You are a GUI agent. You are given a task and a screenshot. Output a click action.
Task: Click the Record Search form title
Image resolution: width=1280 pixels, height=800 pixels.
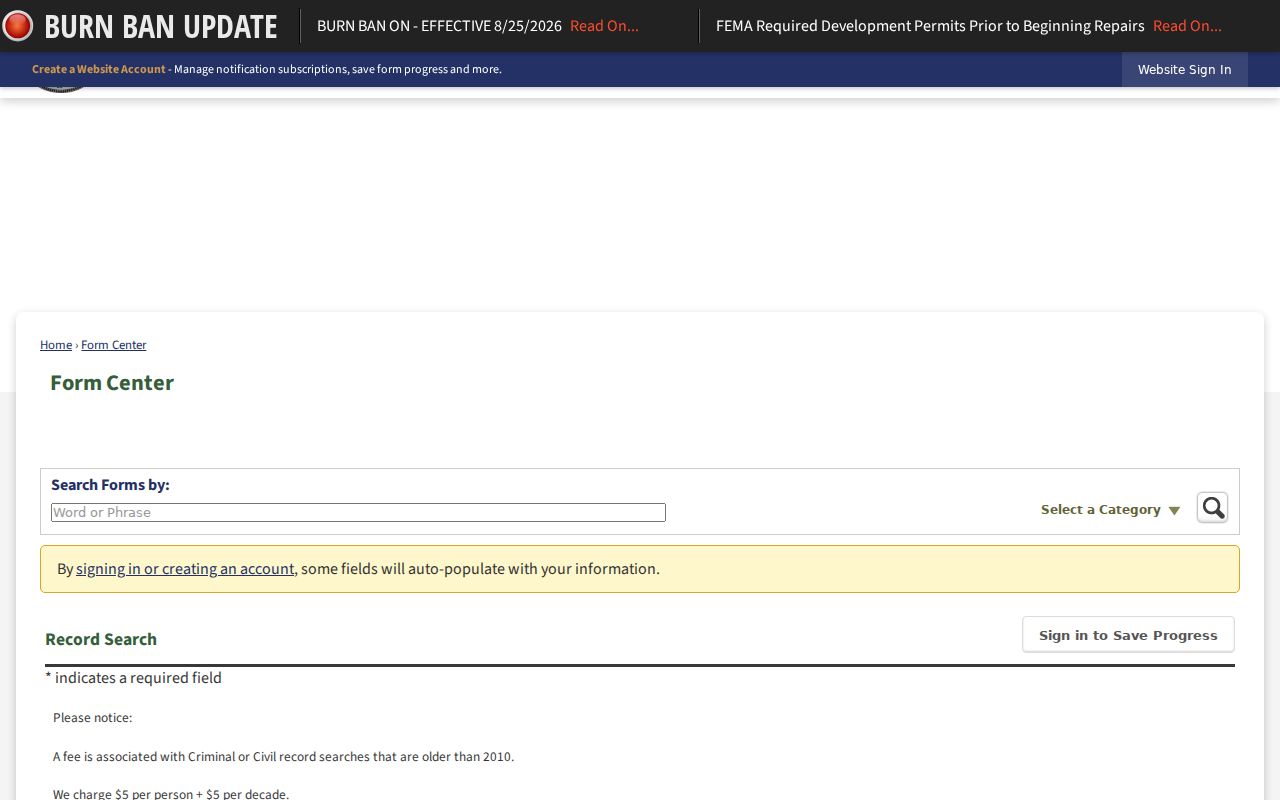(101, 639)
